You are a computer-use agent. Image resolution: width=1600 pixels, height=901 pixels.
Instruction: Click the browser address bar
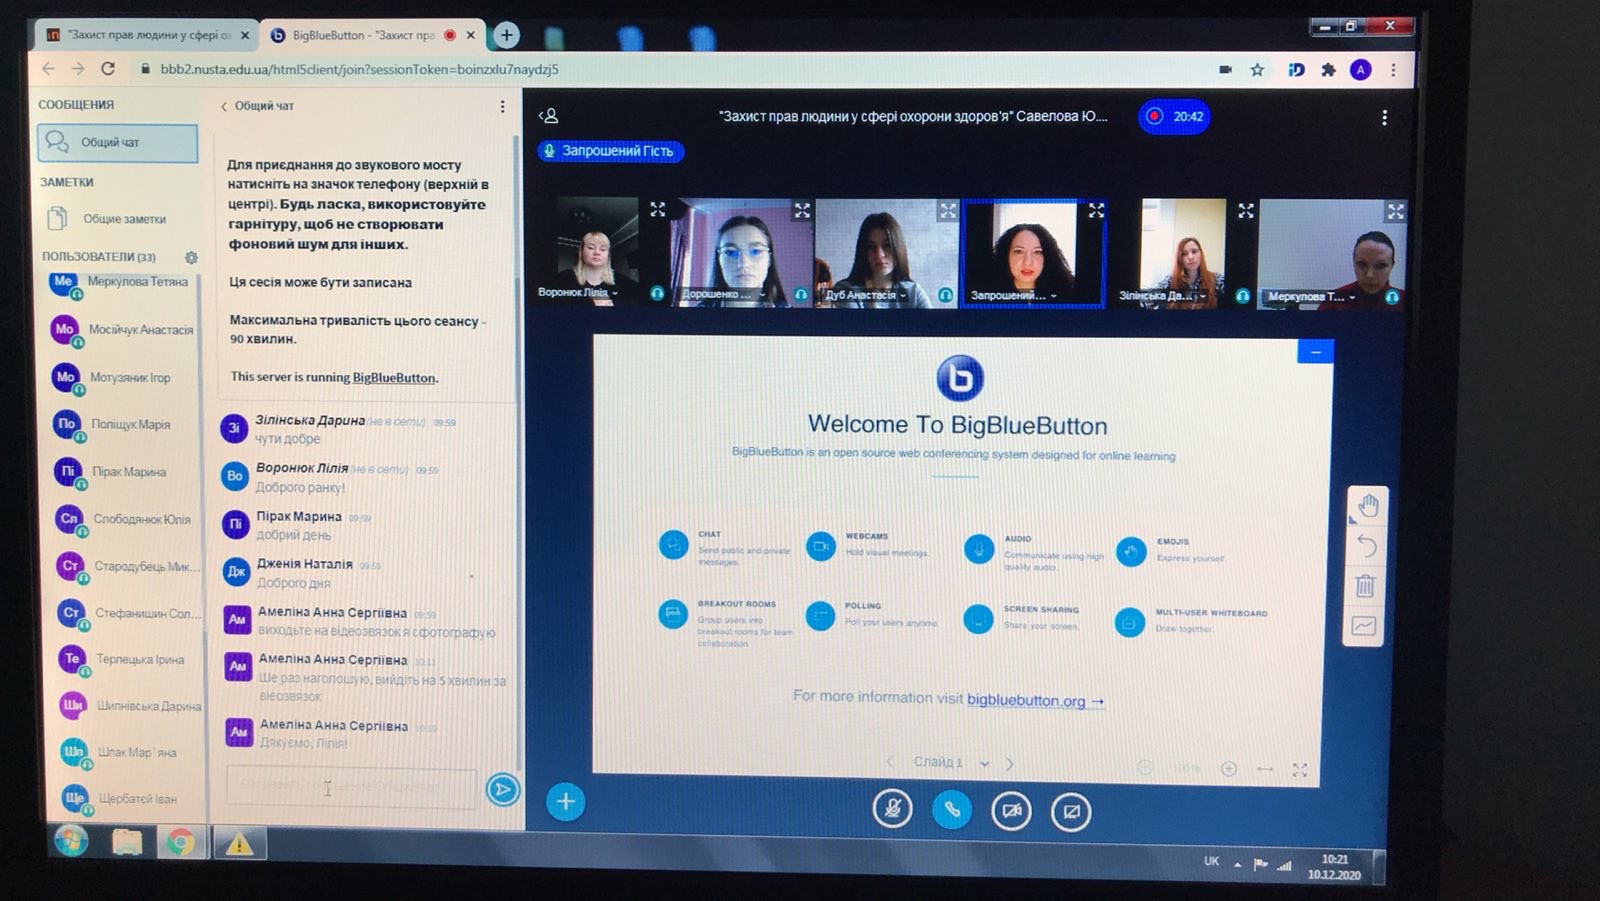670,69
